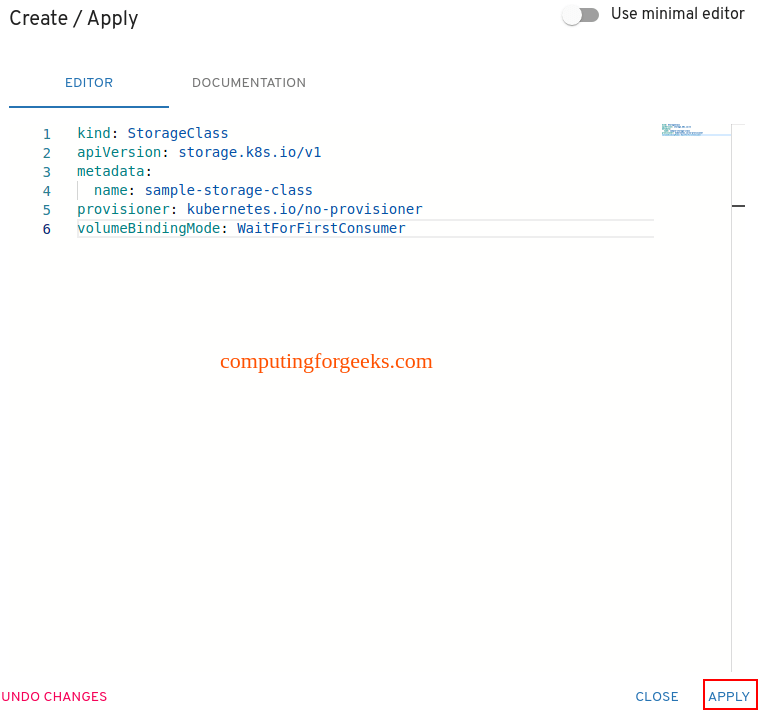The width and height of the screenshot is (762, 714).
Task: Click the 'Create / Apply' dialog title
Action: pyautogui.click(x=74, y=18)
